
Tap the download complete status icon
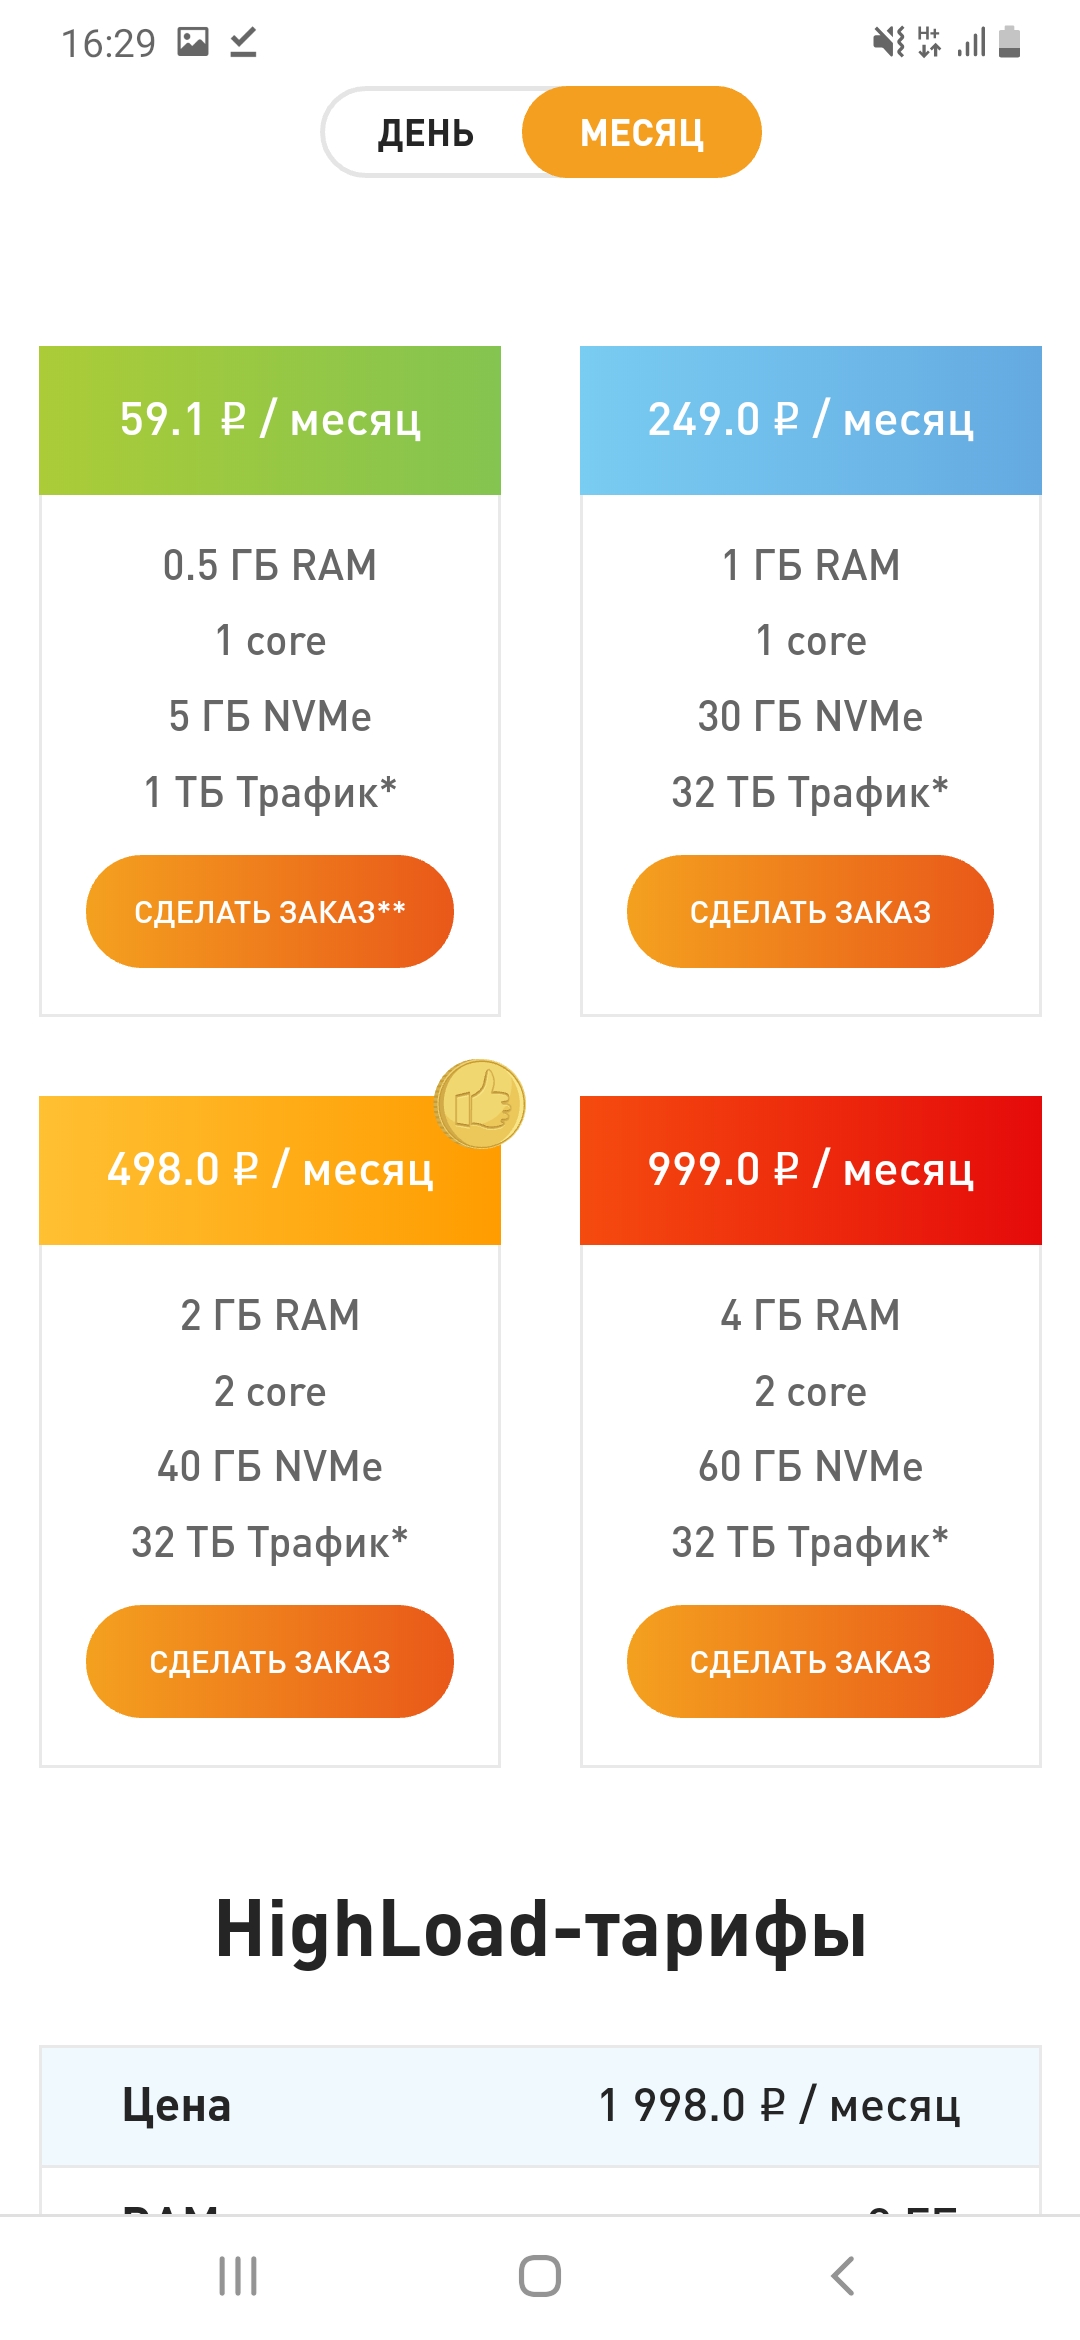[x=243, y=42]
